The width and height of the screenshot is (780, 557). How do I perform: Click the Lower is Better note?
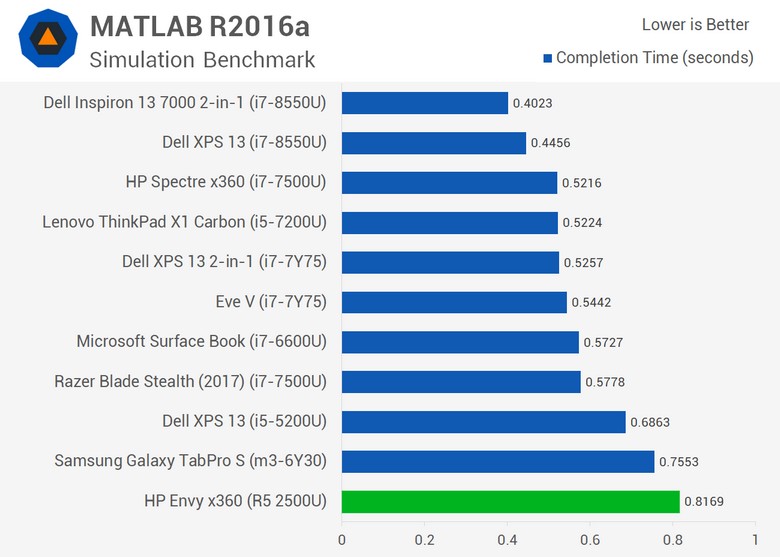695,24
